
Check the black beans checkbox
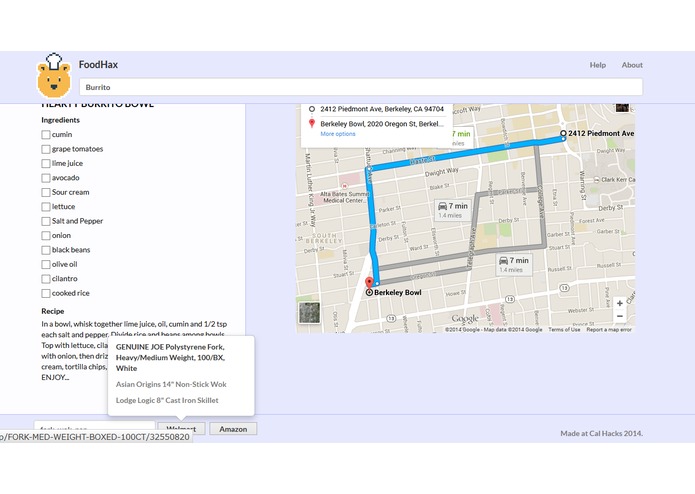coord(46,250)
